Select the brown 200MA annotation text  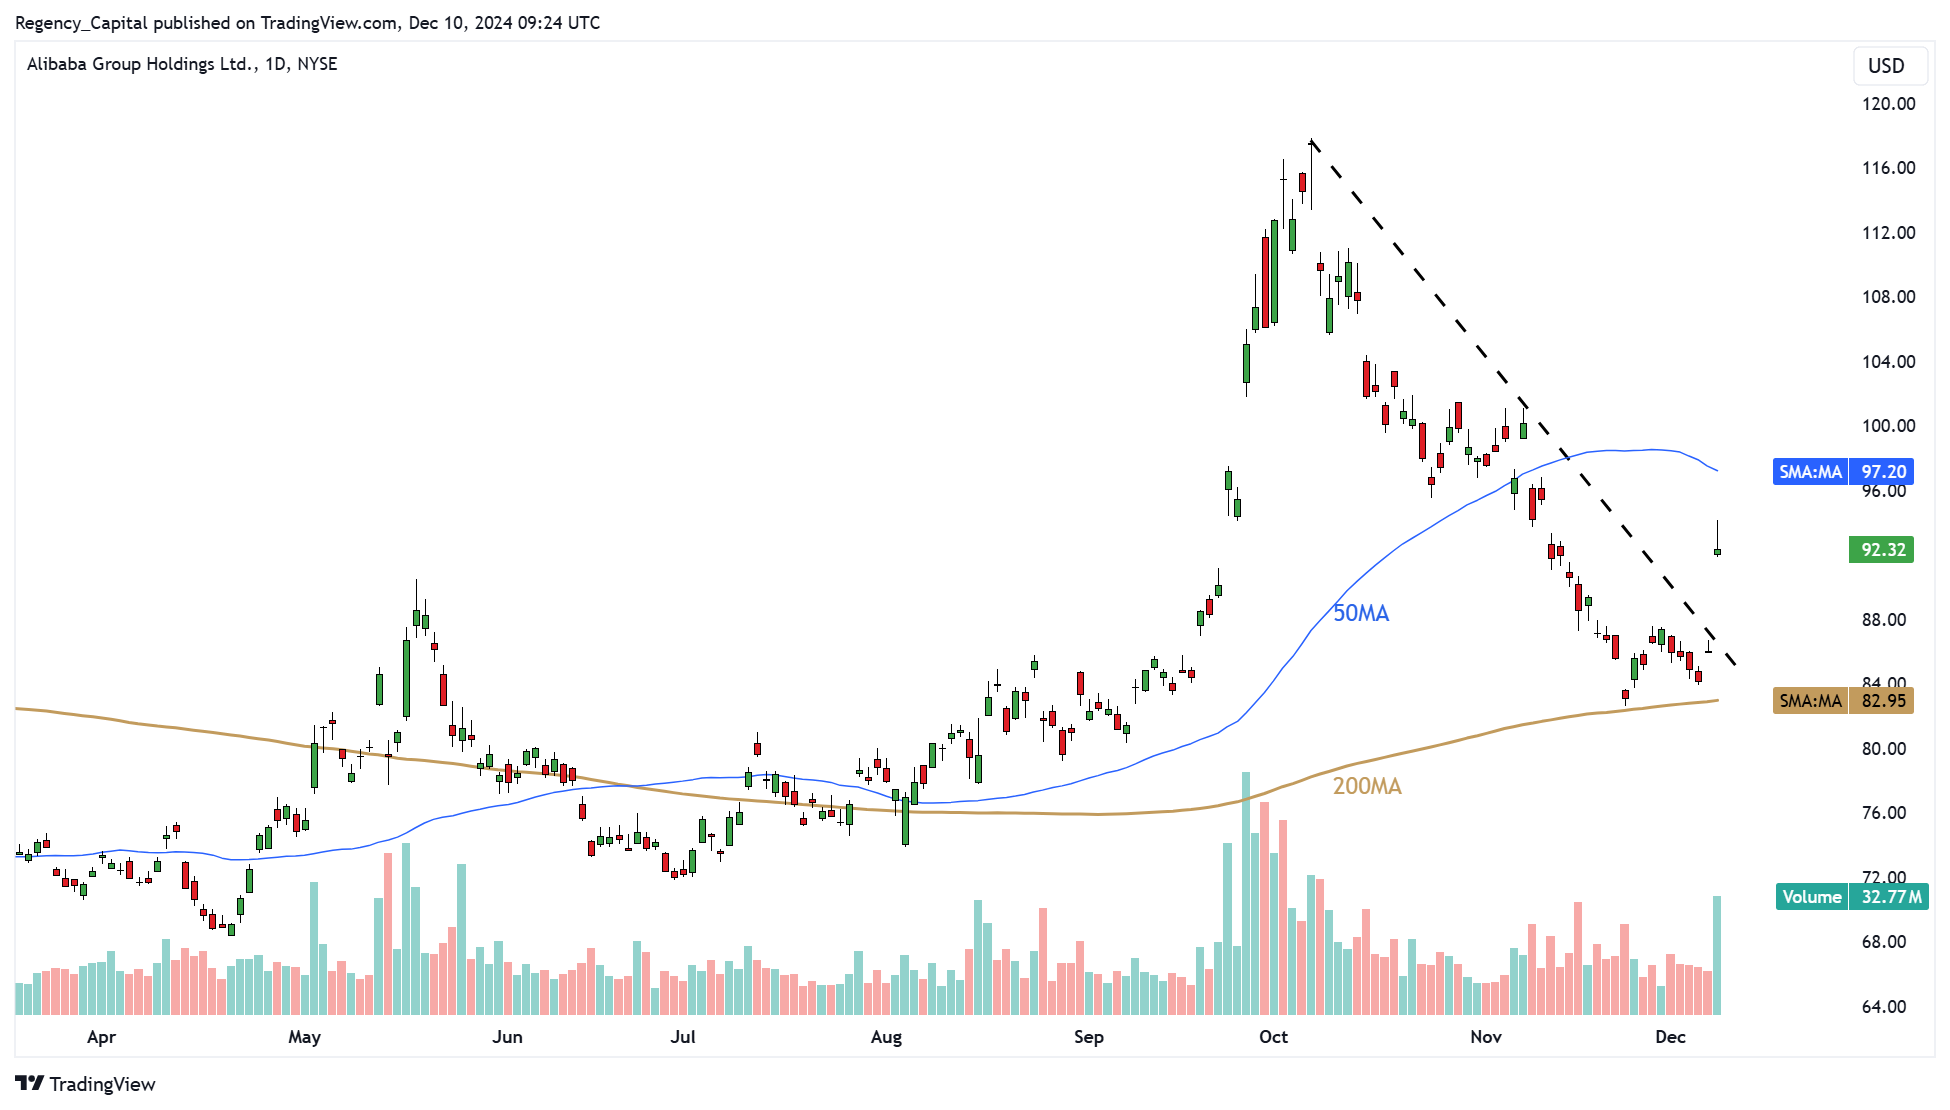point(1367,786)
